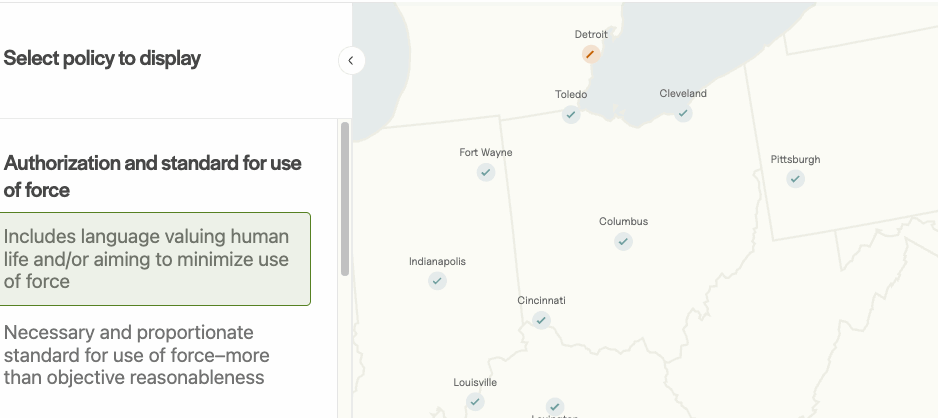The width and height of the screenshot is (938, 418).
Task: Click the policy list scrollbar
Action: click(x=345, y=198)
